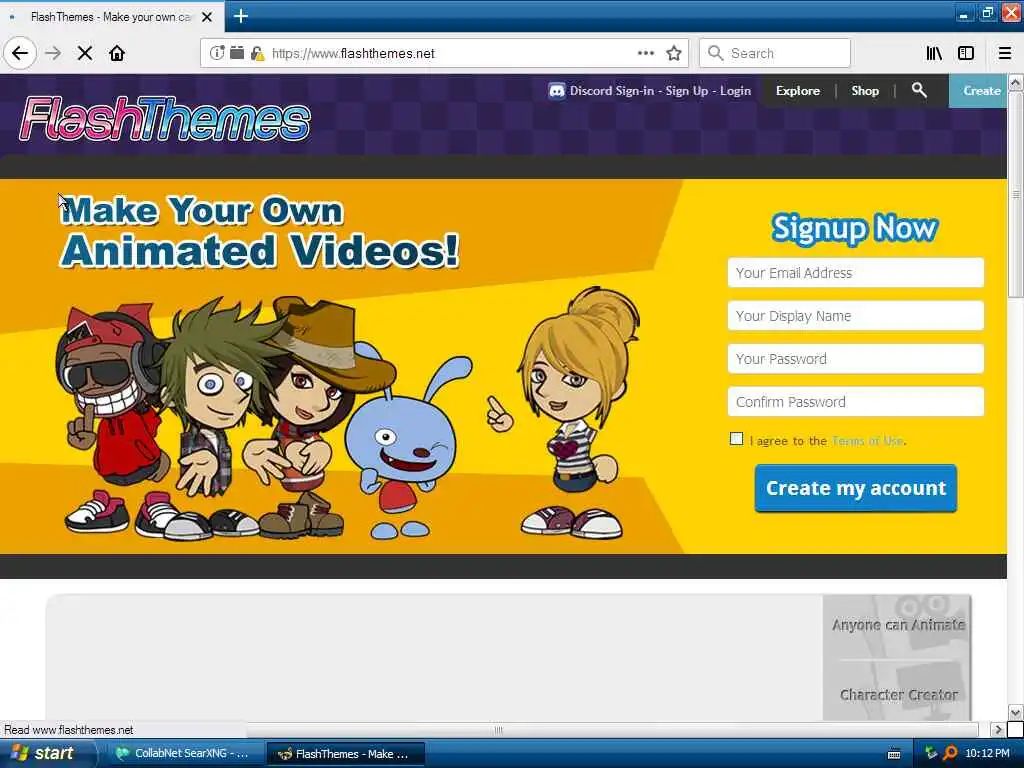The image size is (1024, 768).
Task: Stop loading the page with the X button
Action: point(85,53)
